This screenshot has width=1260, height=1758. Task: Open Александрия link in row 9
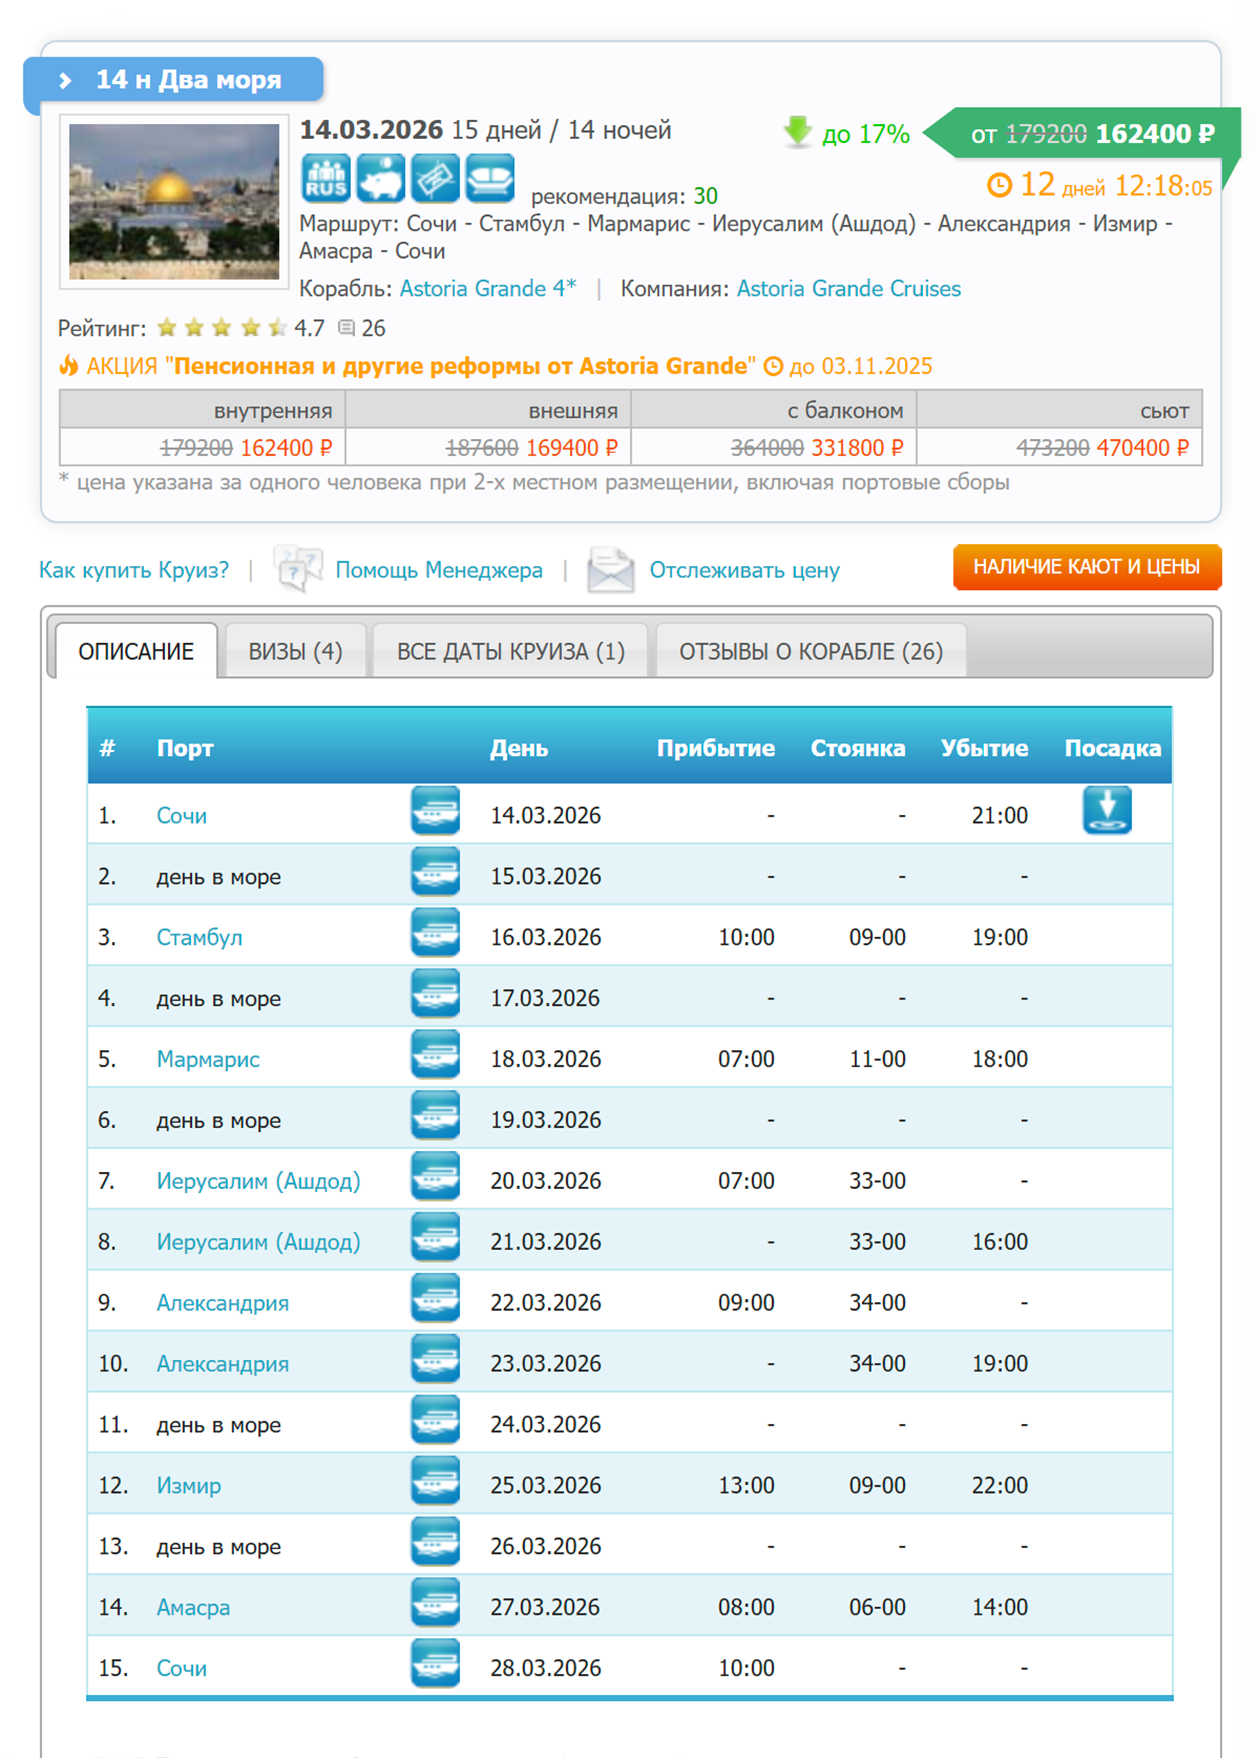[223, 1303]
